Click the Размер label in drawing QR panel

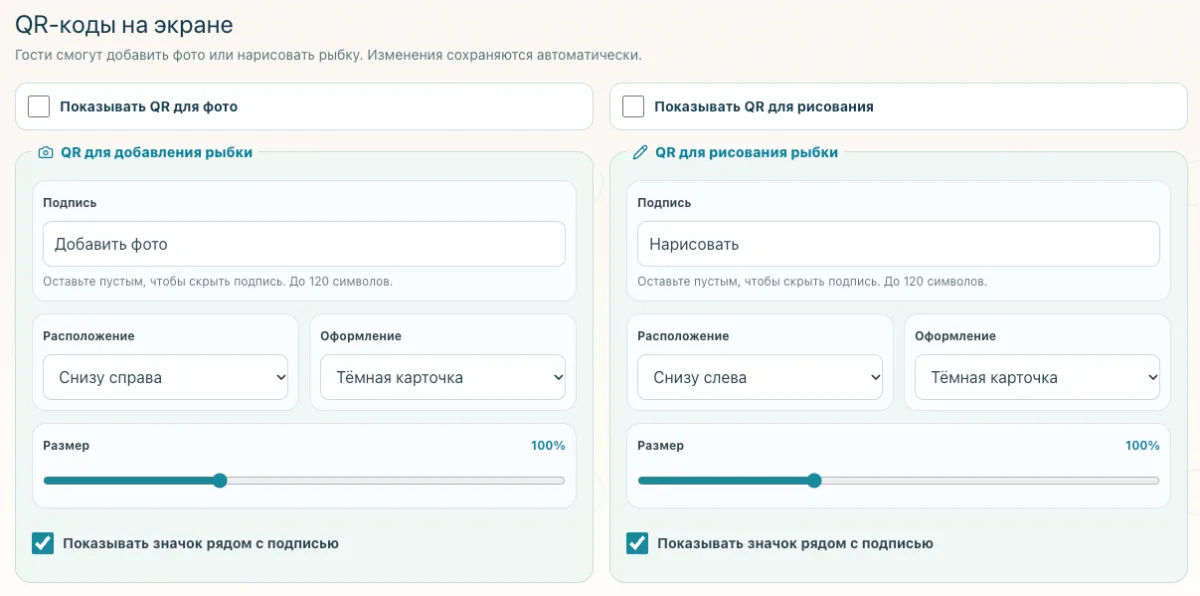[661, 445]
